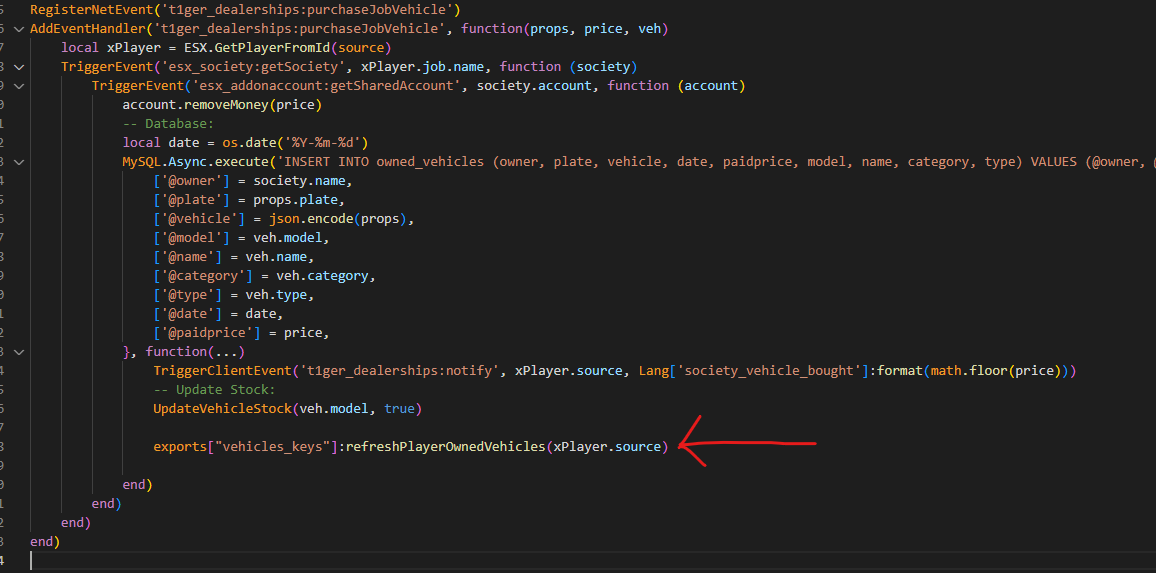The height and width of the screenshot is (573, 1156).
Task: Collapse the MySQL.Async.execute block fold arrow
Action: [17, 162]
